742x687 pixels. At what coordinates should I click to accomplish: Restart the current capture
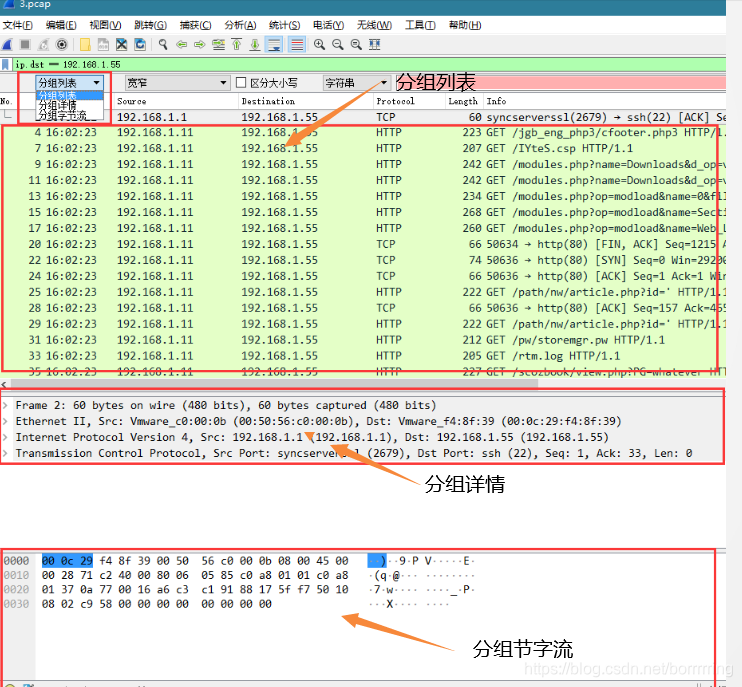click(44, 45)
